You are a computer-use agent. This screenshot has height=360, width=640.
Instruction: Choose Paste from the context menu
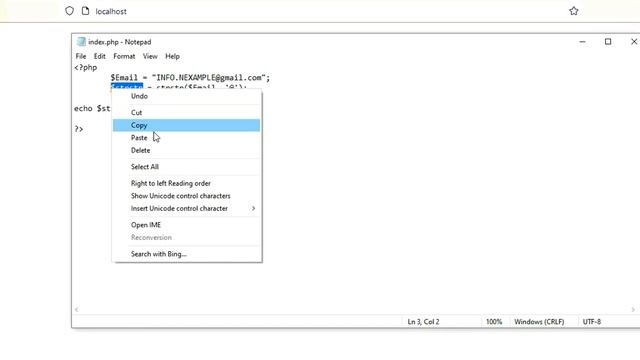click(x=187, y=138)
